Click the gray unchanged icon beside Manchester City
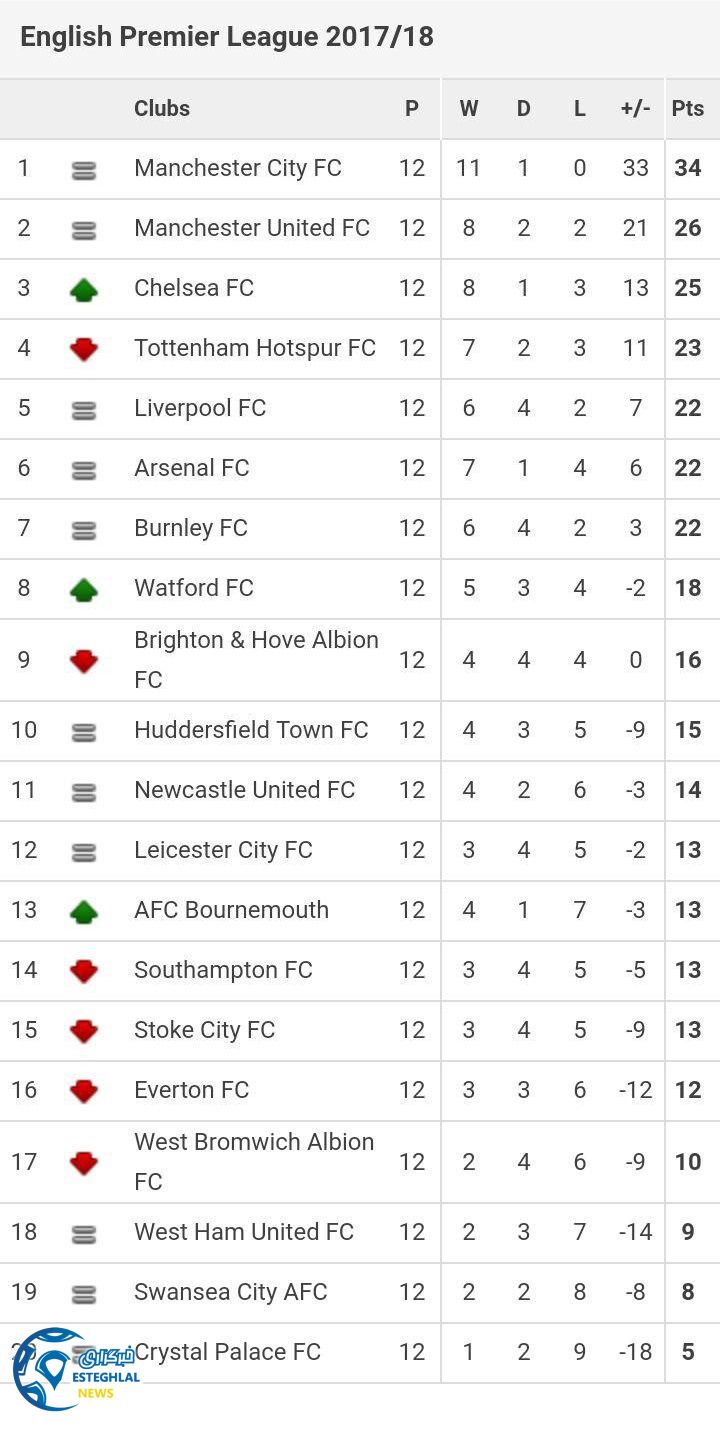This screenshot has height=1433, width=720. pyautogui.click(x=84, y=171)
